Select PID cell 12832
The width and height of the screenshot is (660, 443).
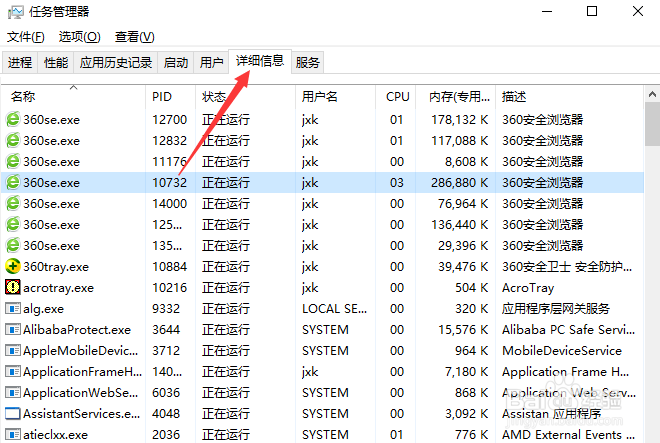coord(169,141)
